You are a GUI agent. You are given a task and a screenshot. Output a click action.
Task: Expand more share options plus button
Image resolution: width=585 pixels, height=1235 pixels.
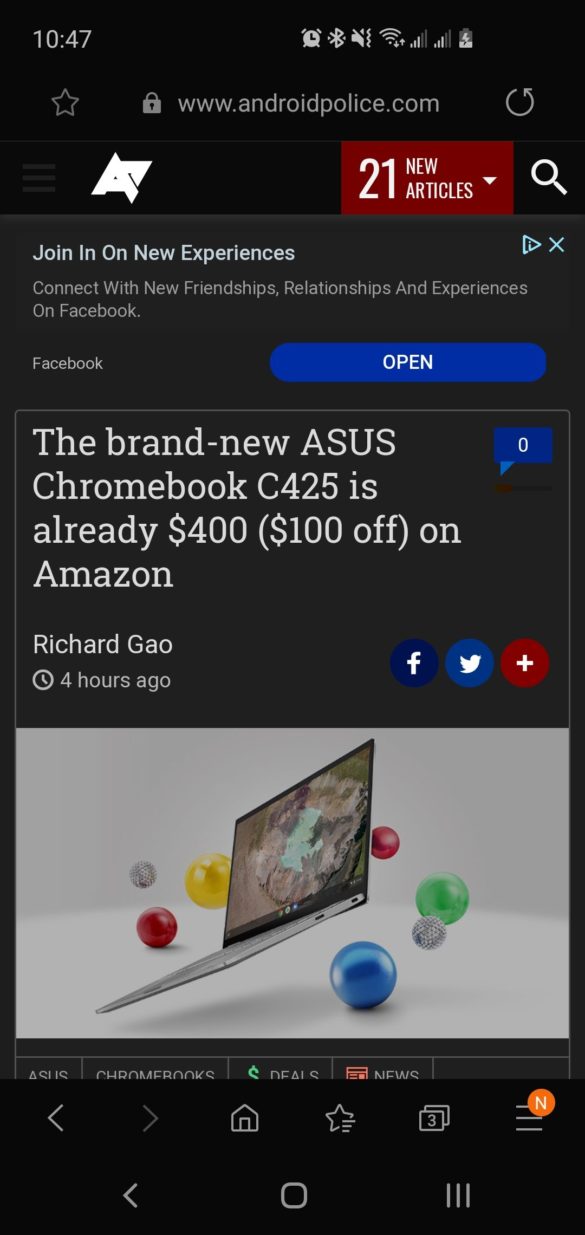coord(525,663)
